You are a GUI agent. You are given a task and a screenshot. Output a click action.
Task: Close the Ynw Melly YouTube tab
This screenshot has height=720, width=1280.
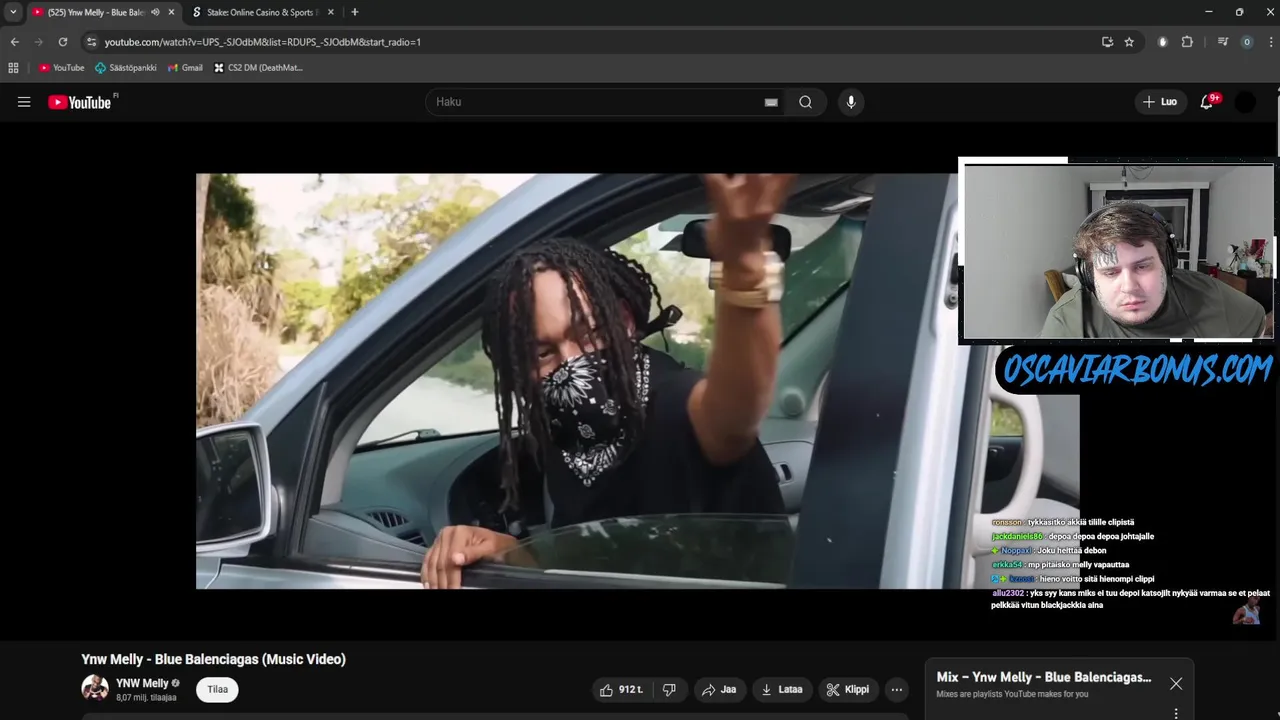[x=171, y=12]
